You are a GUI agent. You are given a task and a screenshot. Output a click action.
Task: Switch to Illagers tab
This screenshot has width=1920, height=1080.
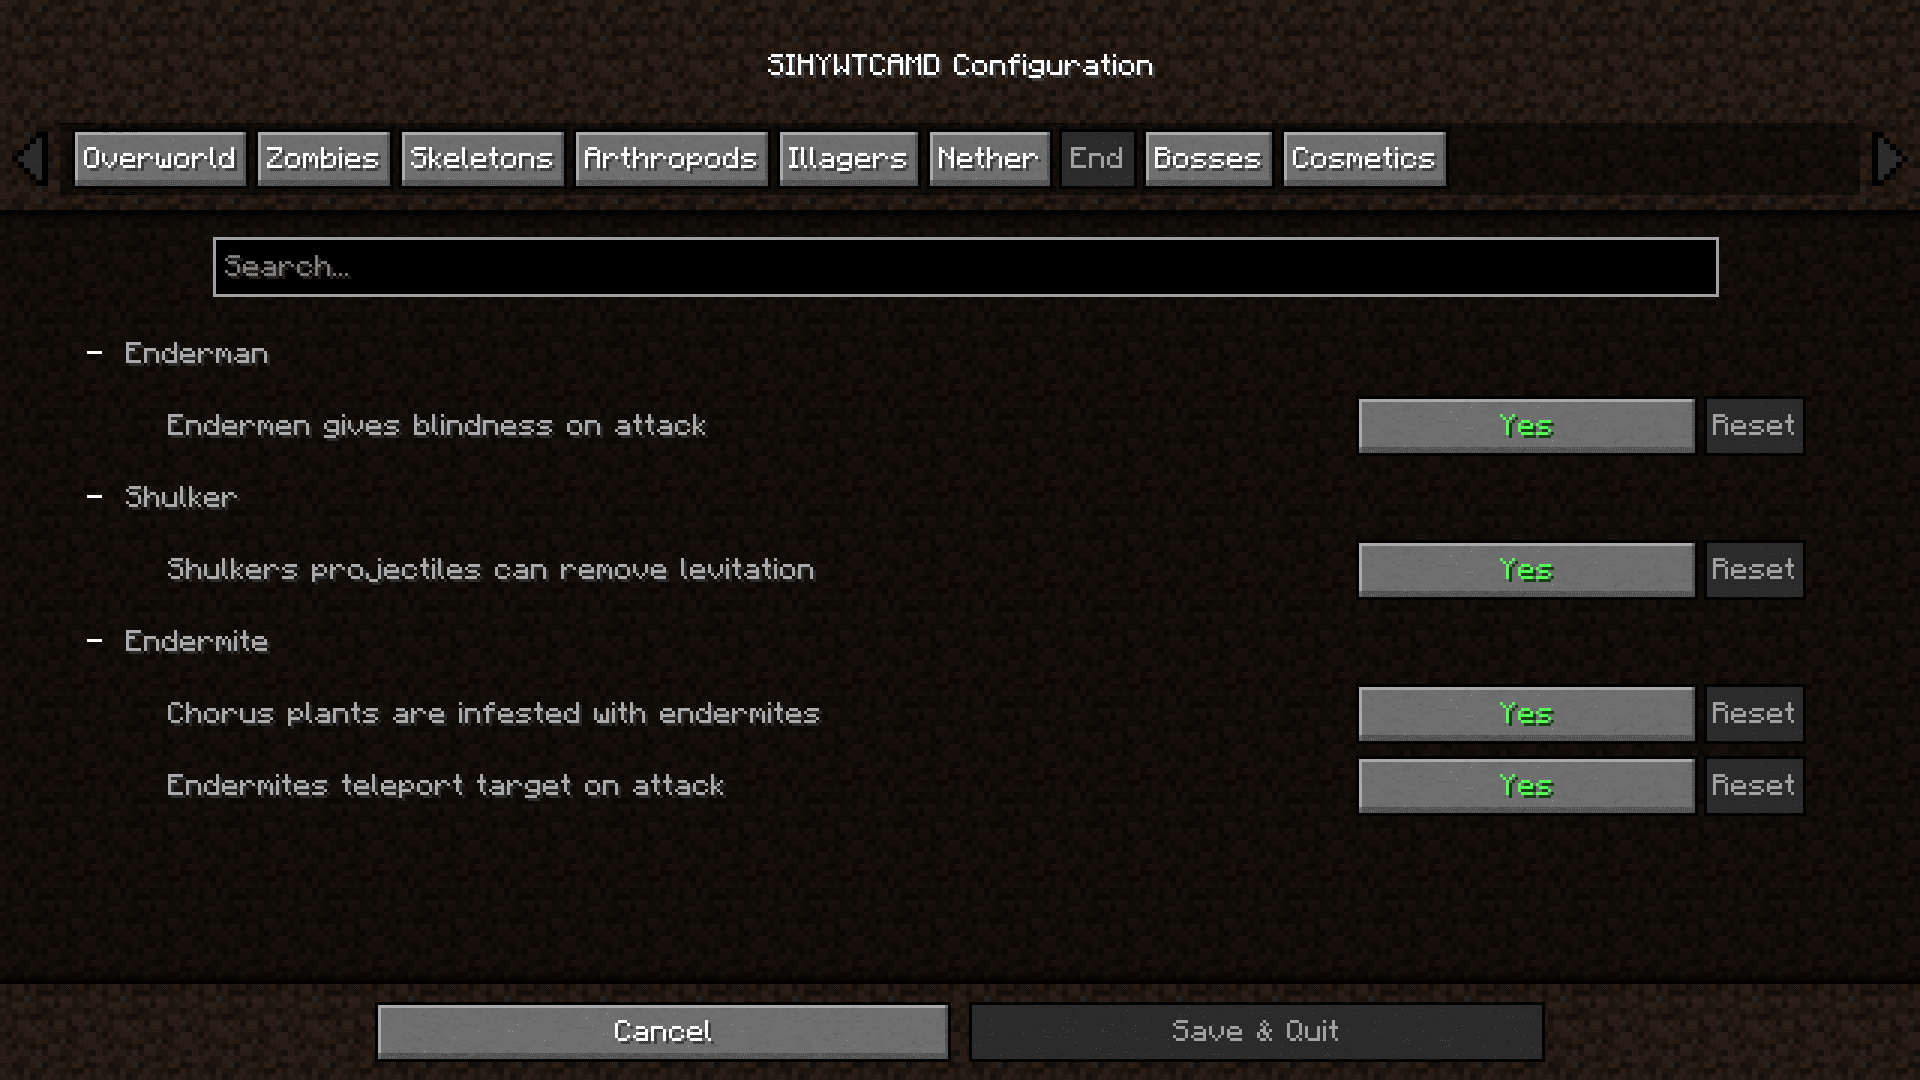pos(847,158)
